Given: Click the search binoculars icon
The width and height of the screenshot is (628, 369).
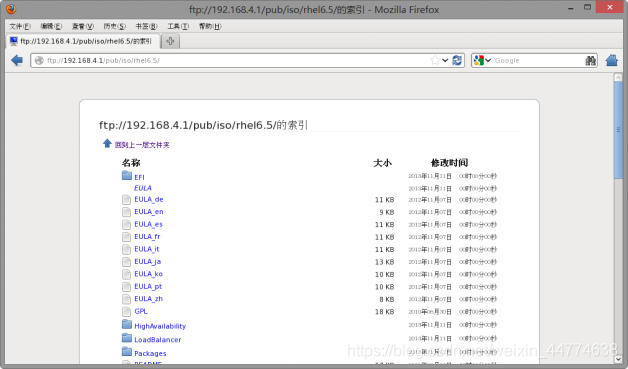Looking at the screenshot, I should (590, 60).
